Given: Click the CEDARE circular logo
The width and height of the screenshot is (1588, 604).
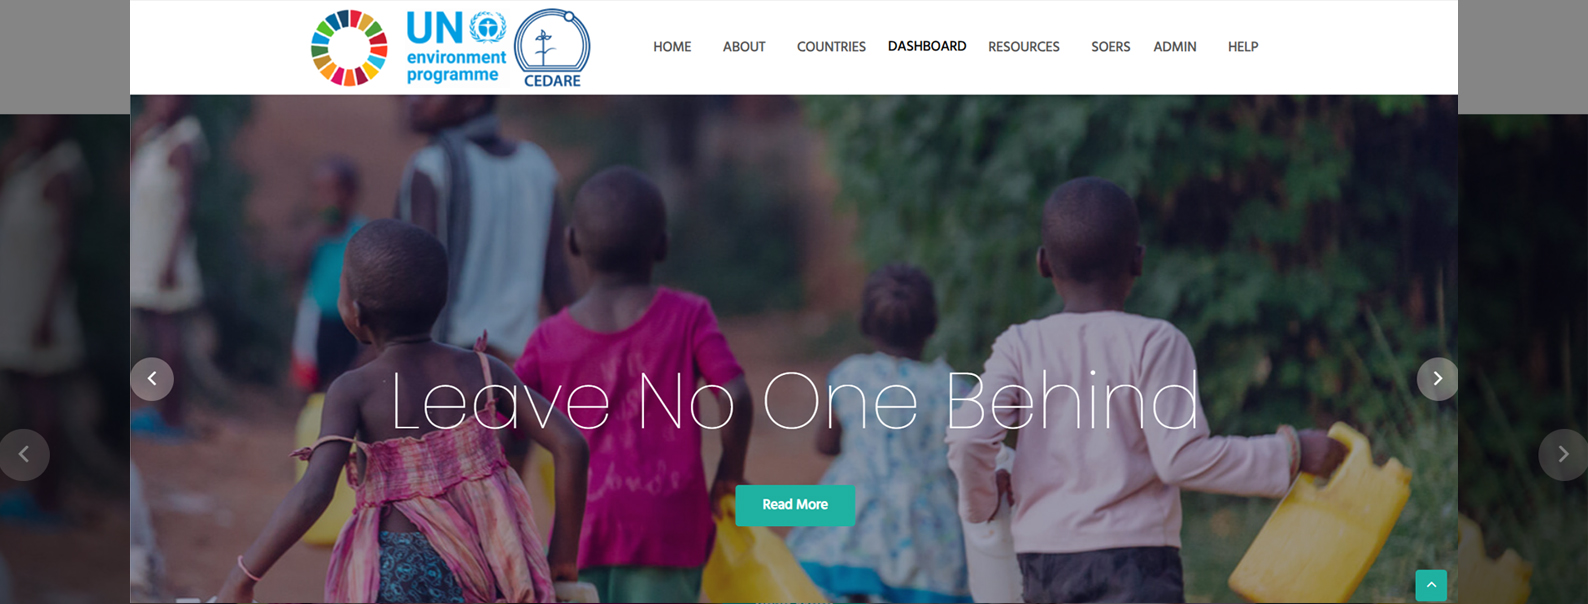Looking at the screenshot, I should click(x=552, y=48).
